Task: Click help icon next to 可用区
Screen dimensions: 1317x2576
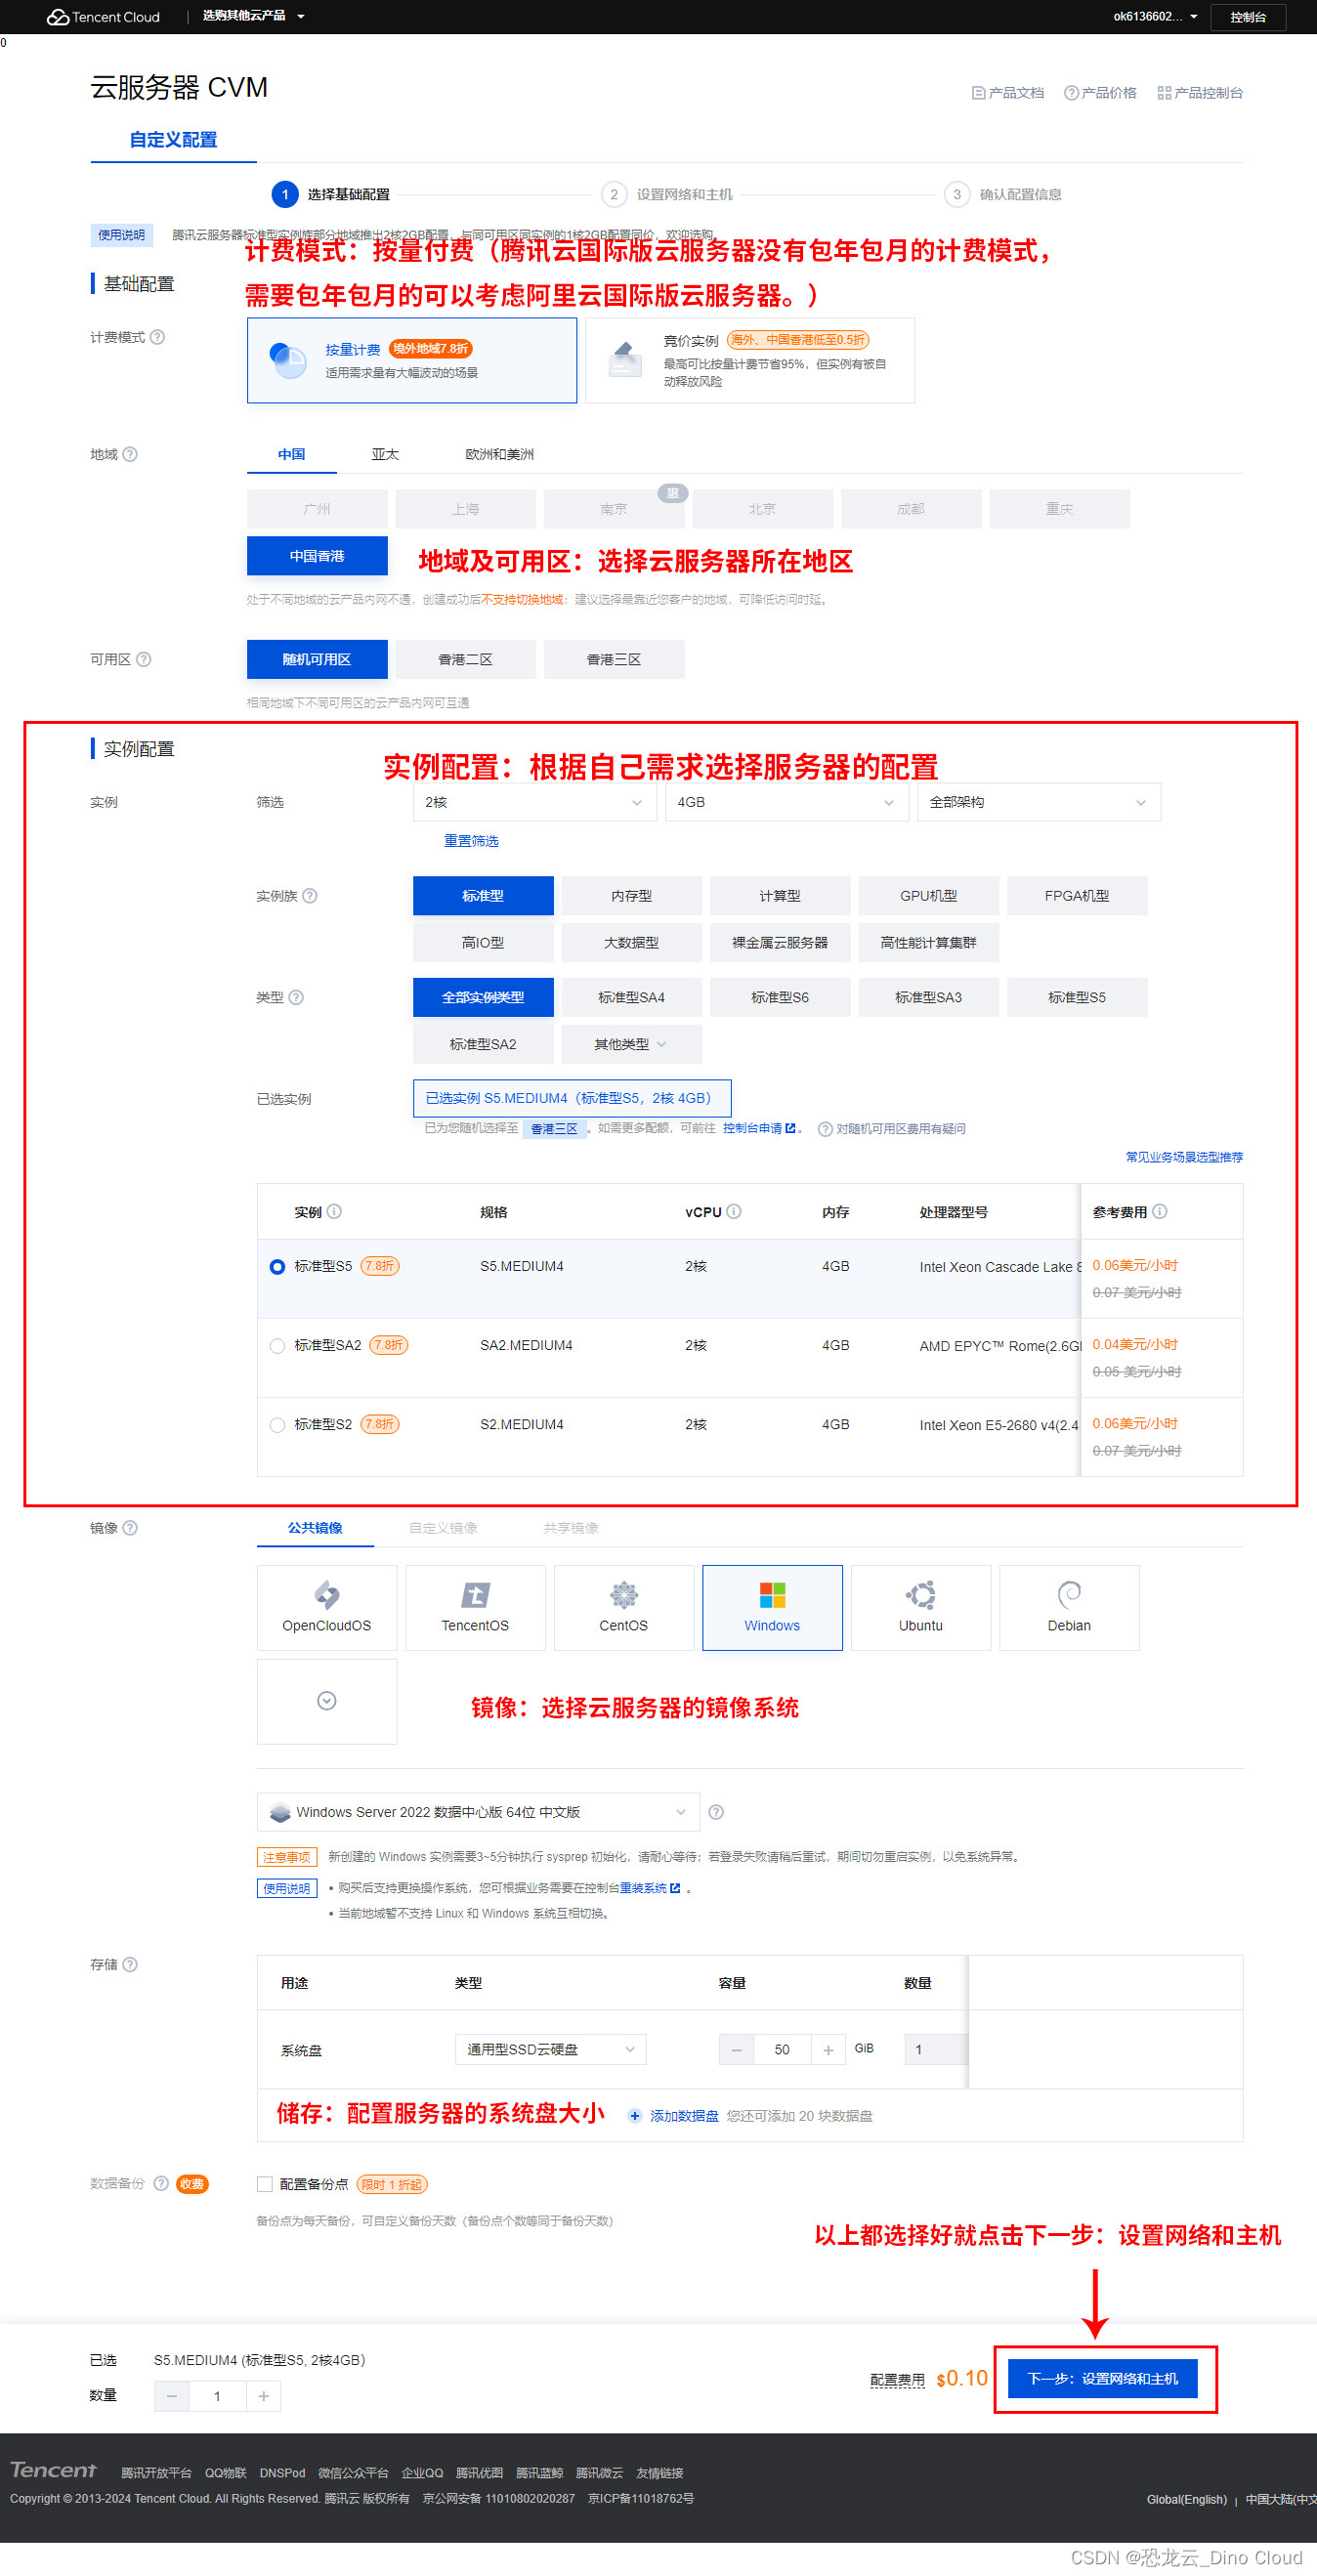Action: 143,659
